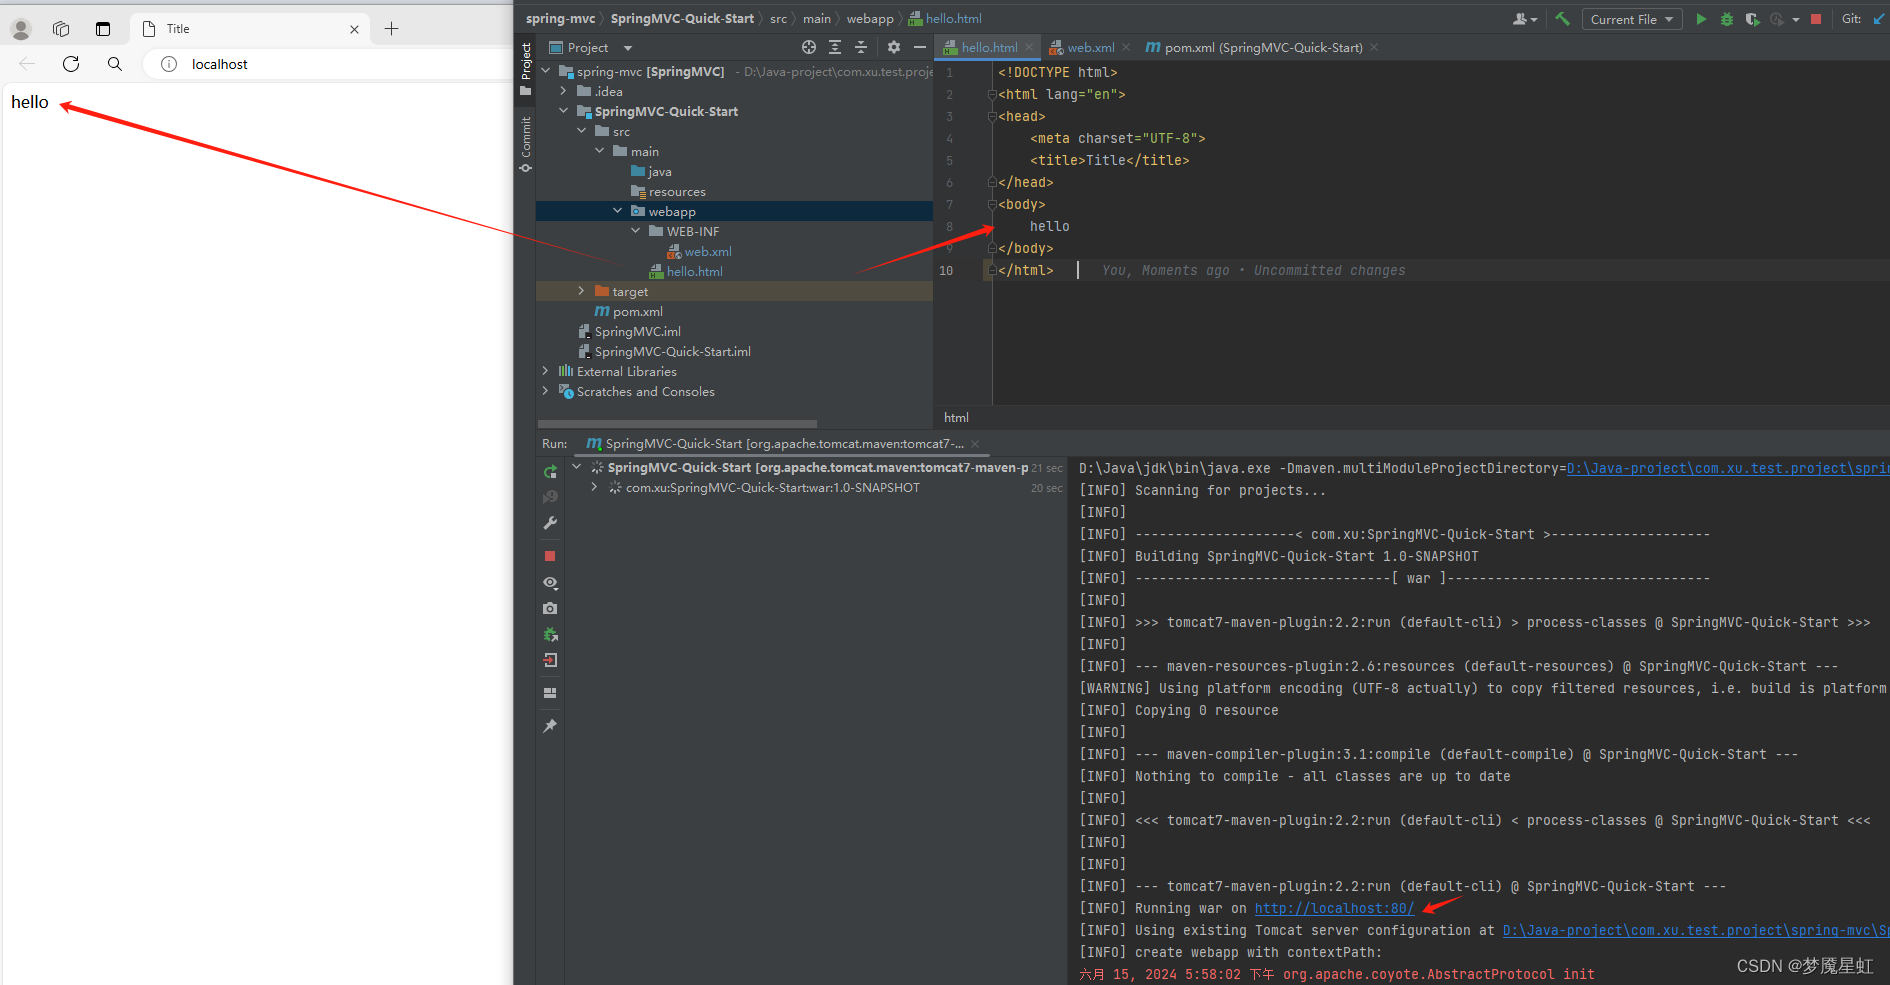Expand Scratches and Consoles node
The height and width of the screenshot is (985, 1890).
[546, 391]
